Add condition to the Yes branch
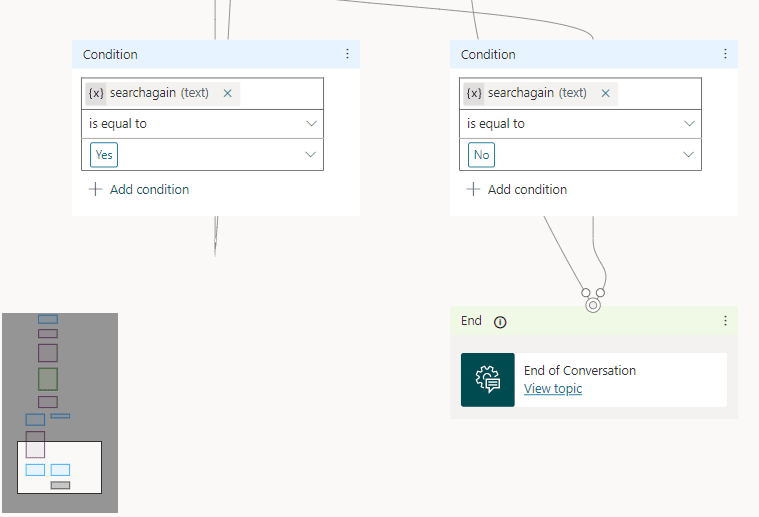 (139, 189)
